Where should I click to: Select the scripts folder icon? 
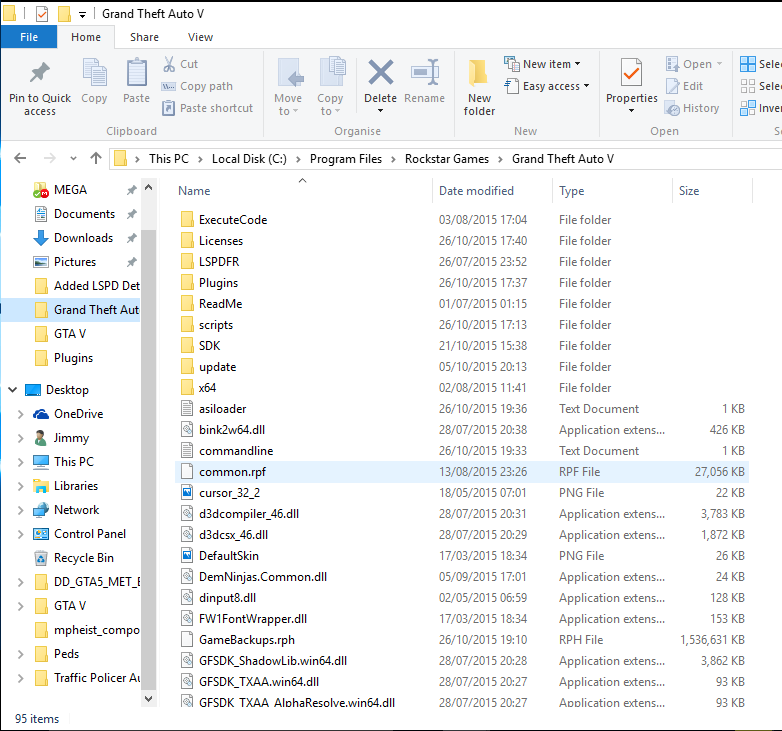click(x=187, y=325)
